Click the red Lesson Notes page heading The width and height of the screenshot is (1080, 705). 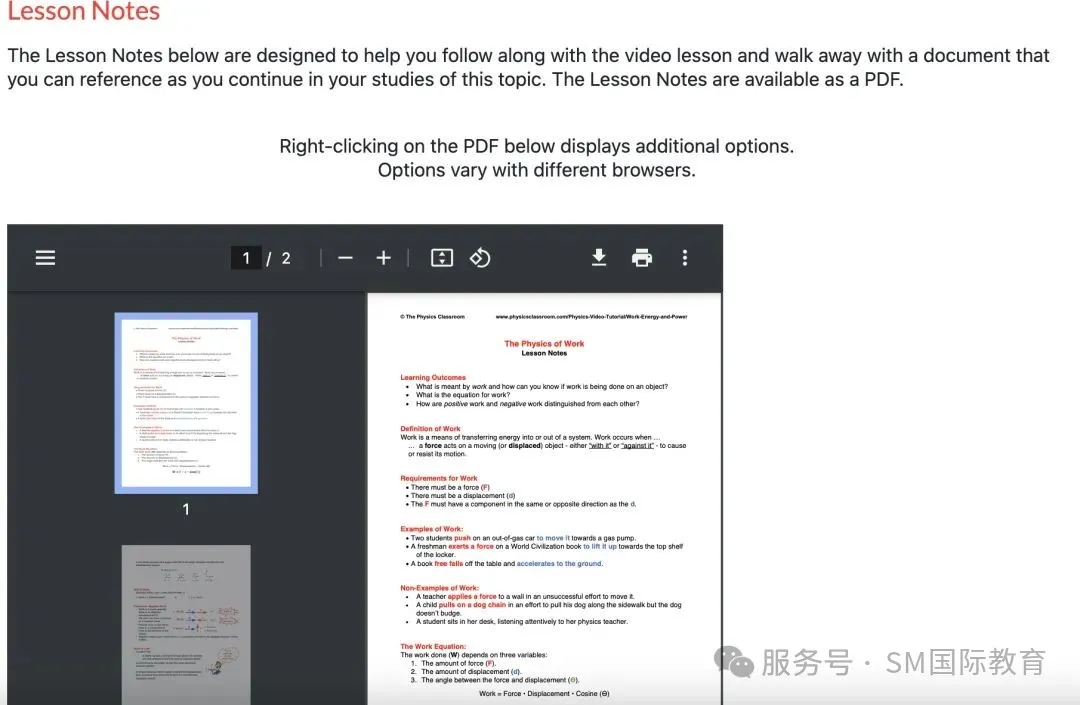click(84, 12)
